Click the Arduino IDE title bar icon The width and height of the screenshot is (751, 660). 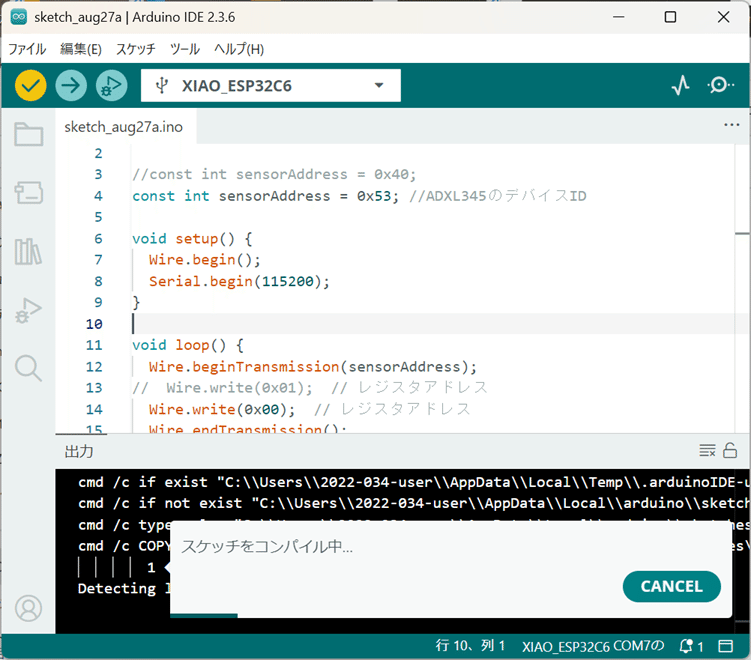click(19, 17)
